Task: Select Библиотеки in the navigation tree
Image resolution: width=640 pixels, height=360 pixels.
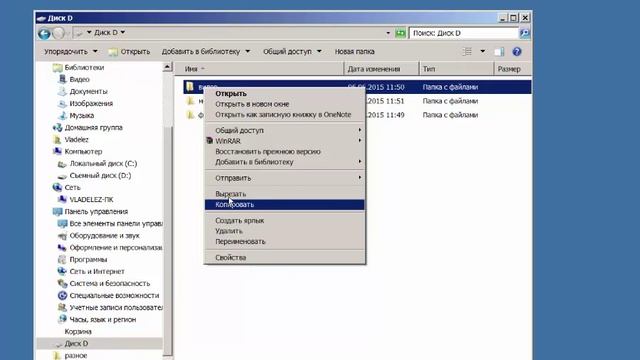Action: tap(84, 67)
